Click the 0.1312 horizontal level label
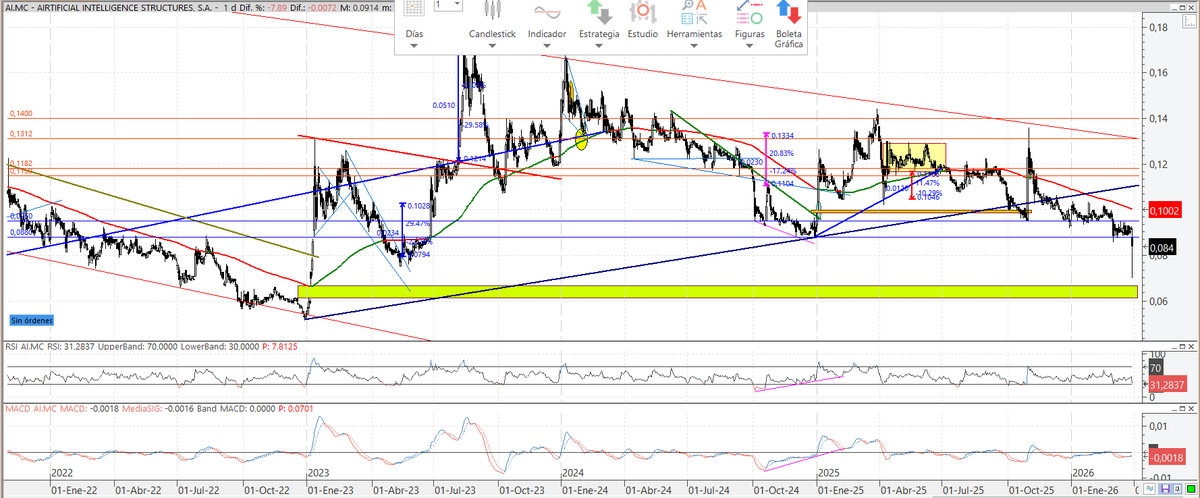Screen dimensions: 1200x498 [21, 134]
